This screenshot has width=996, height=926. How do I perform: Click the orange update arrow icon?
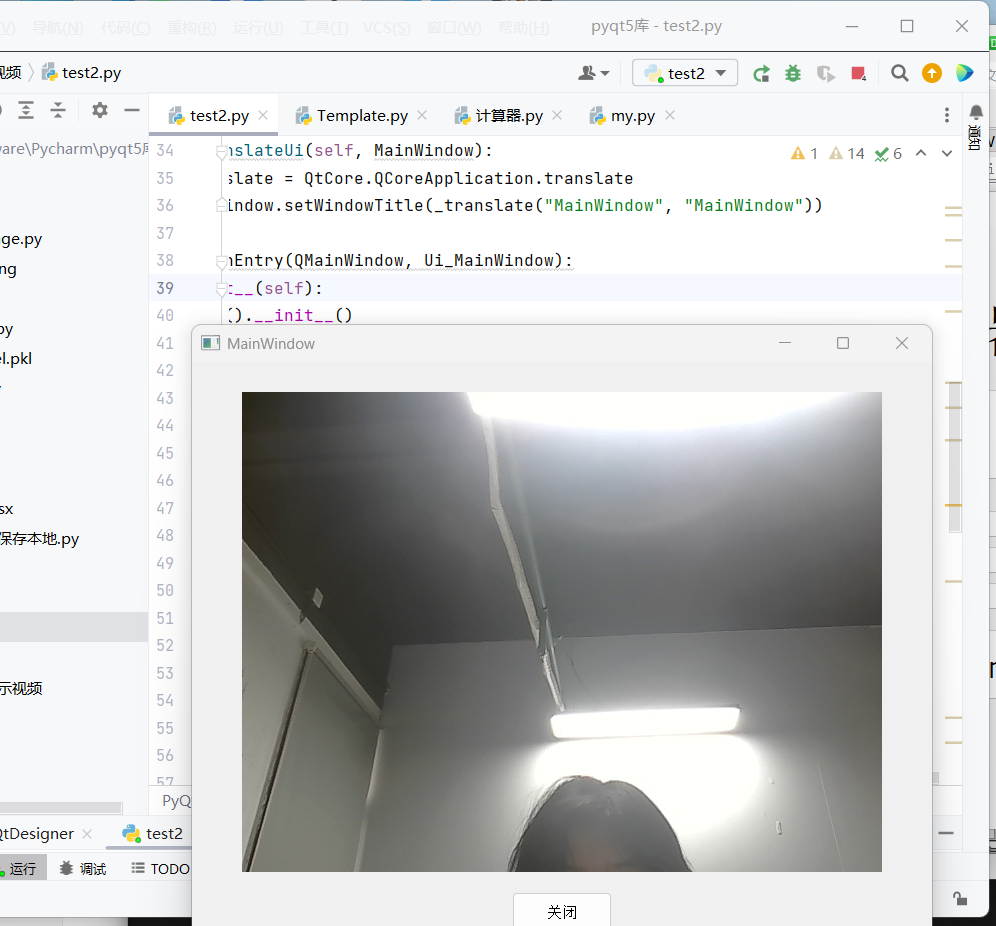pos(932,73)
